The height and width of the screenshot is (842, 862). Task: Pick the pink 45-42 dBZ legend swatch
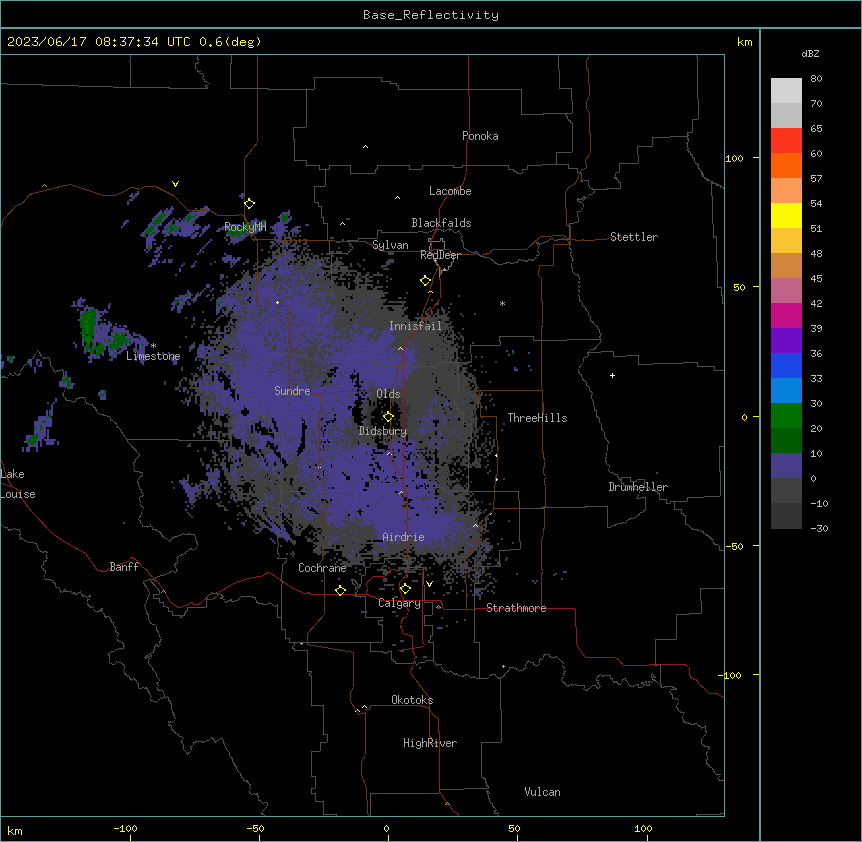(786, 291)
